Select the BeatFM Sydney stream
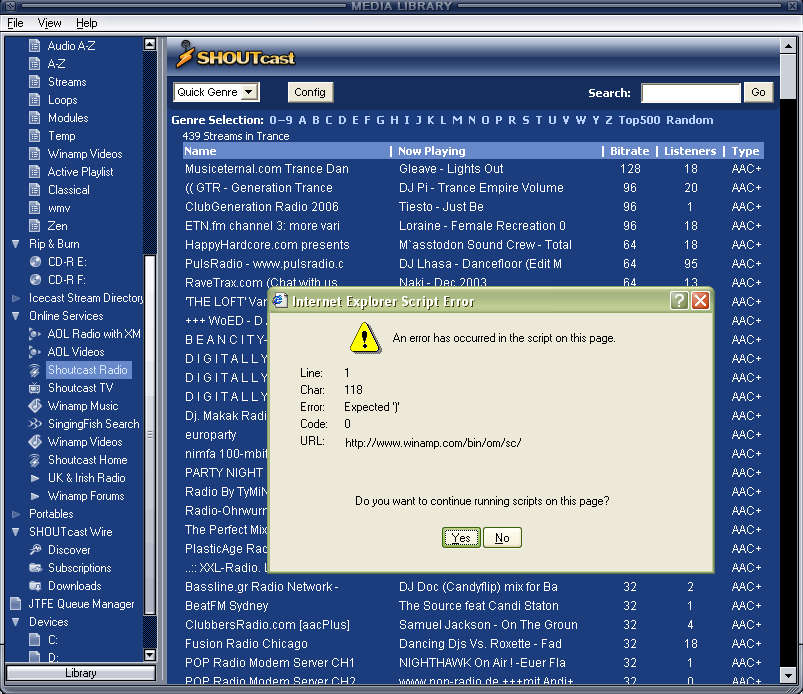The width and height of the screenshot is (803, 694). point(226,606)
